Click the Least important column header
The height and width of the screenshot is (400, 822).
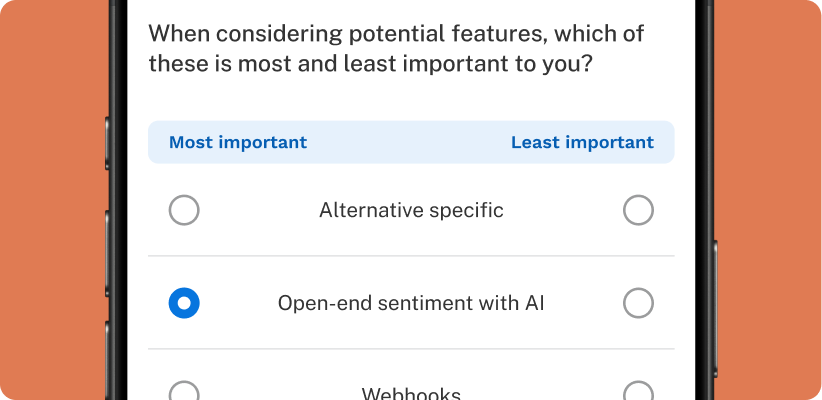582,143
